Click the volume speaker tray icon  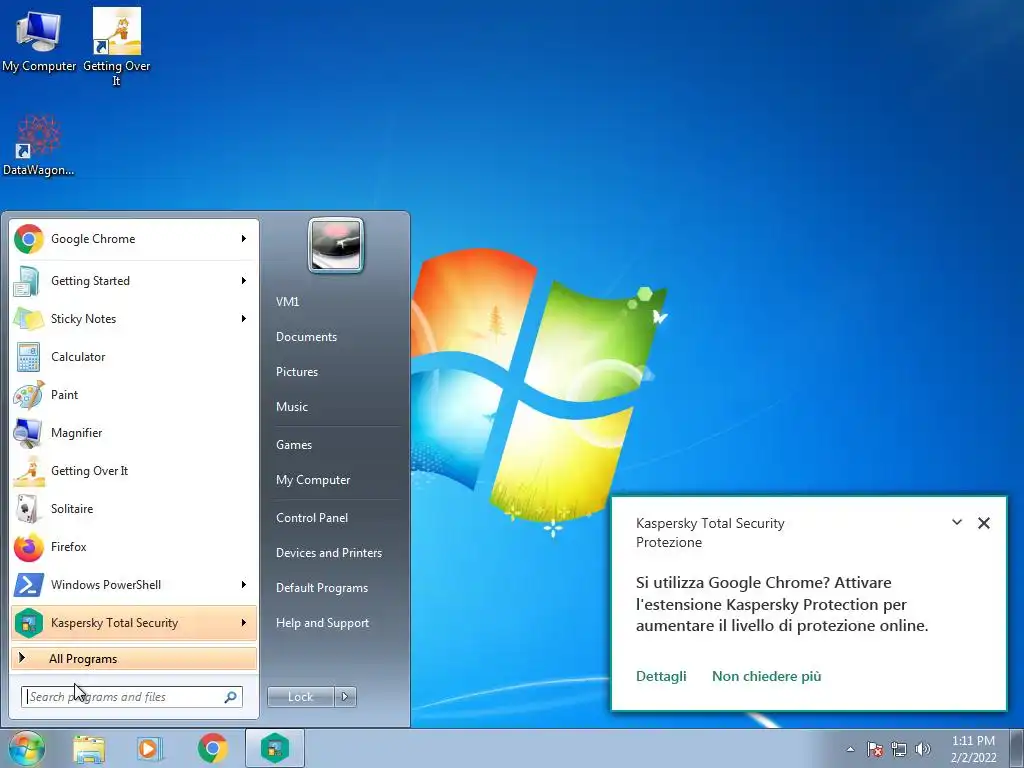tap(923, 749)
